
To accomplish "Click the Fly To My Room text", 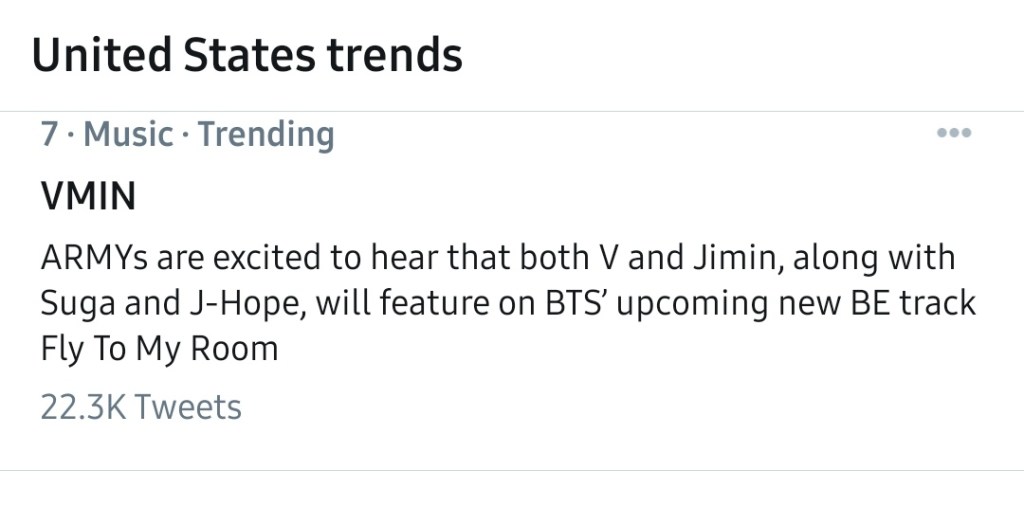I will click(159, 349).
